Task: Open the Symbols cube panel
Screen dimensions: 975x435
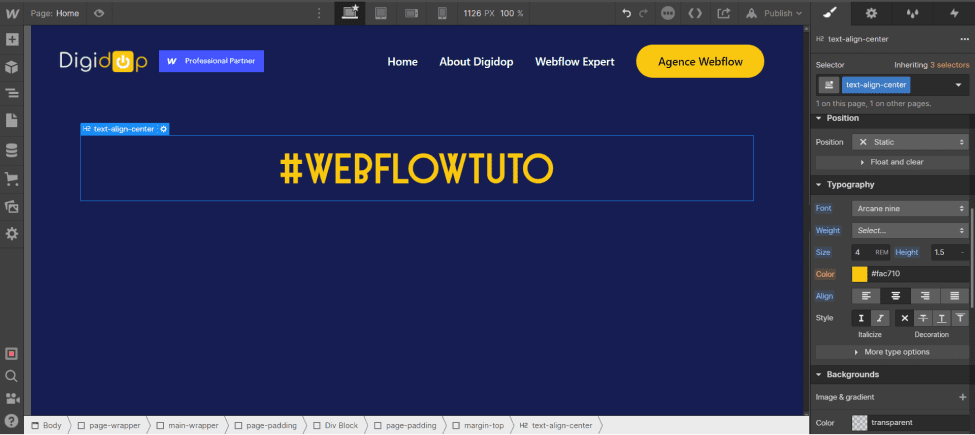Action: 12,67
